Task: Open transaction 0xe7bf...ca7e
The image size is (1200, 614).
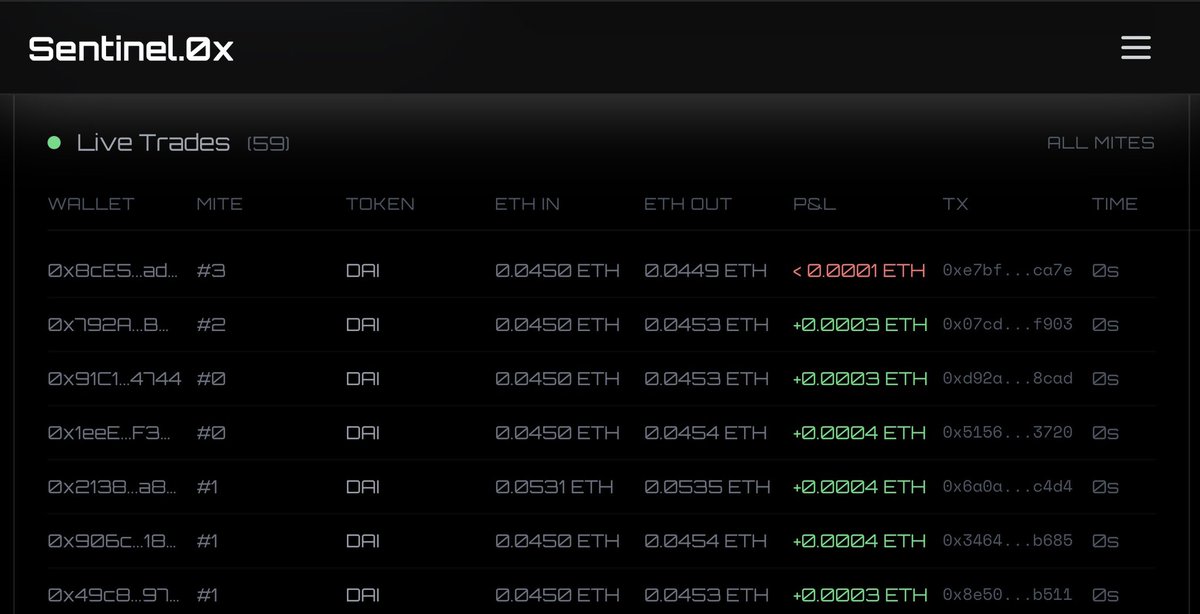Action: (x=1008, y=271)
